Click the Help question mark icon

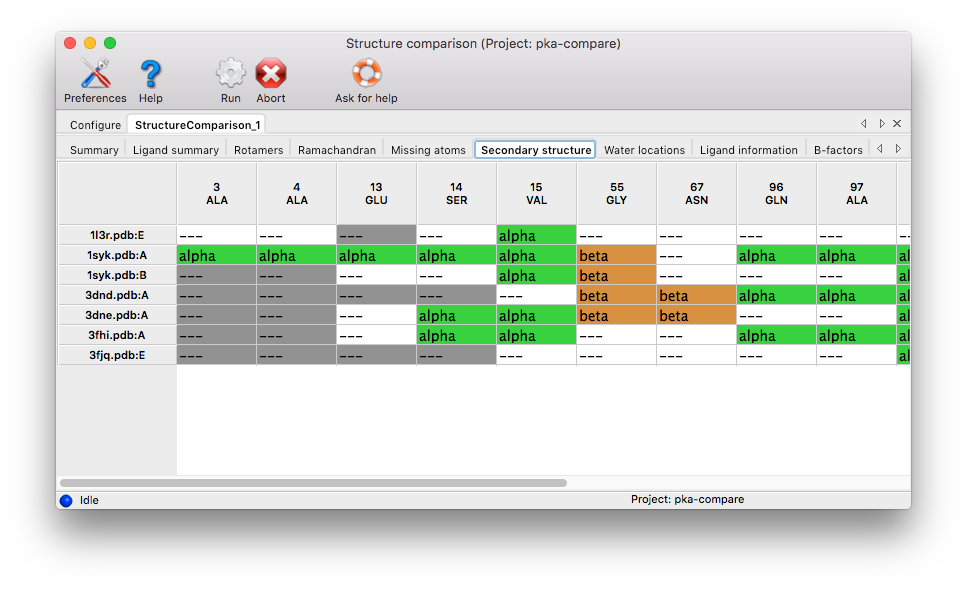[150, 75]
